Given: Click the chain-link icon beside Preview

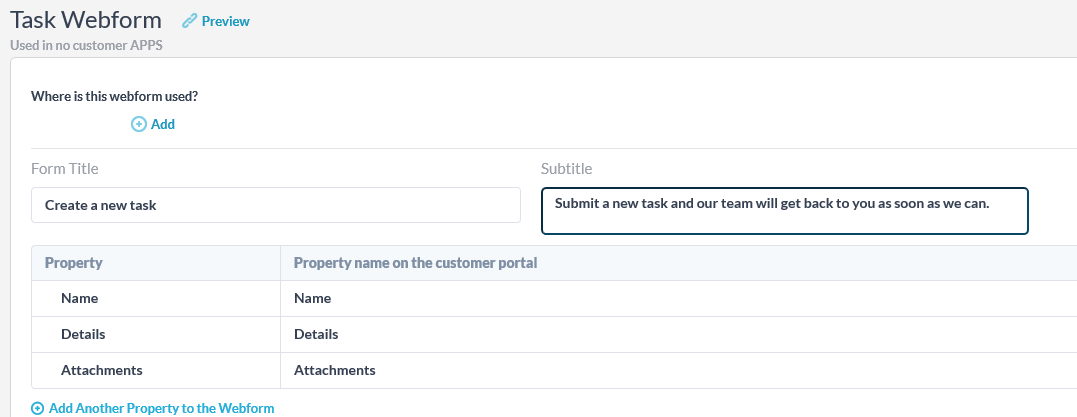Looking at the screenshot, I should point(189,21).
